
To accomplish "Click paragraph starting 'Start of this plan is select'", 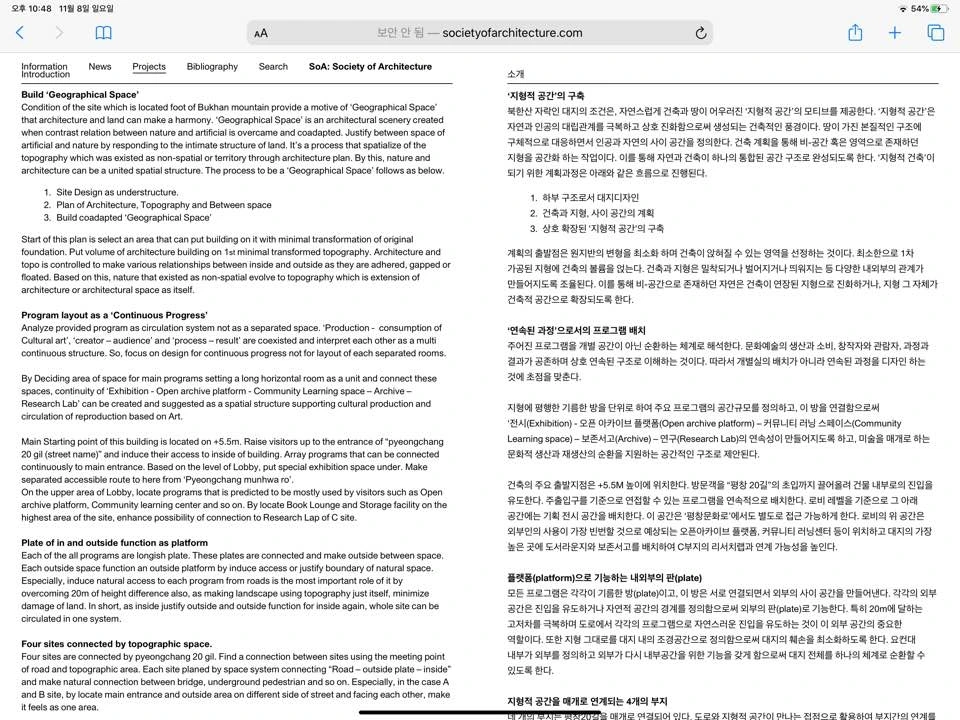I will pyautogui.click(x=236, y=264).
